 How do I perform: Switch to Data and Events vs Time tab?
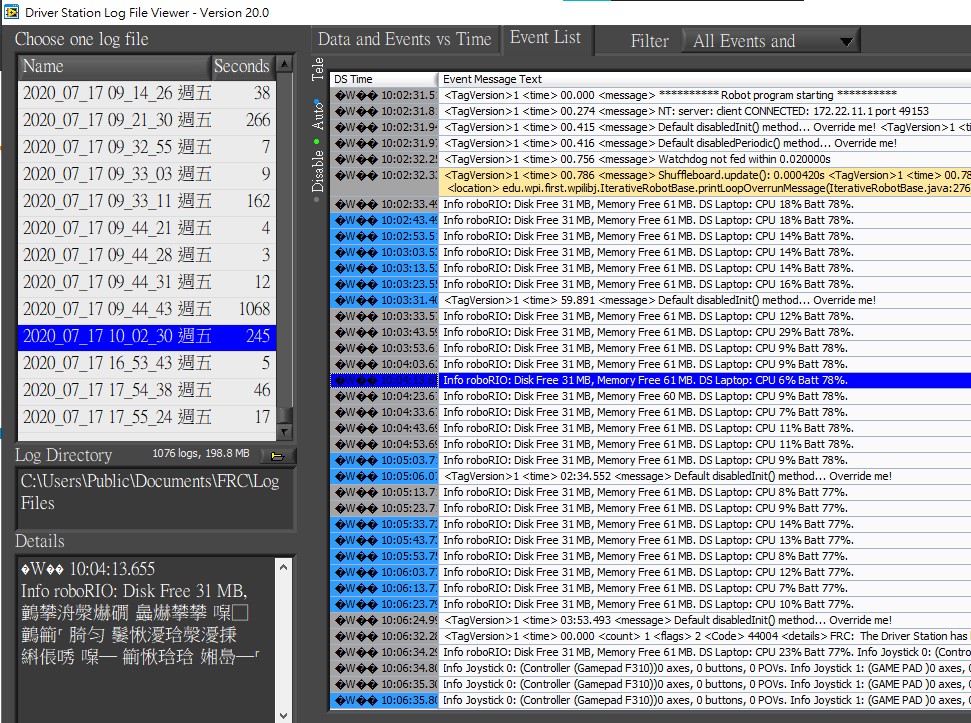click(x=404, y=39)
